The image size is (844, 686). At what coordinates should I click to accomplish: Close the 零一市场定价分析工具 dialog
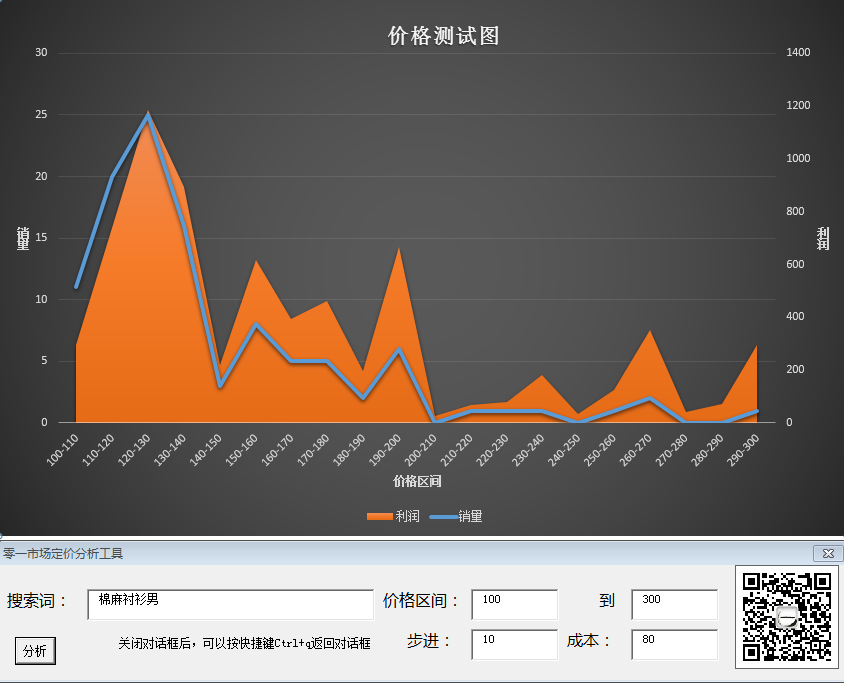click(828, 553)
